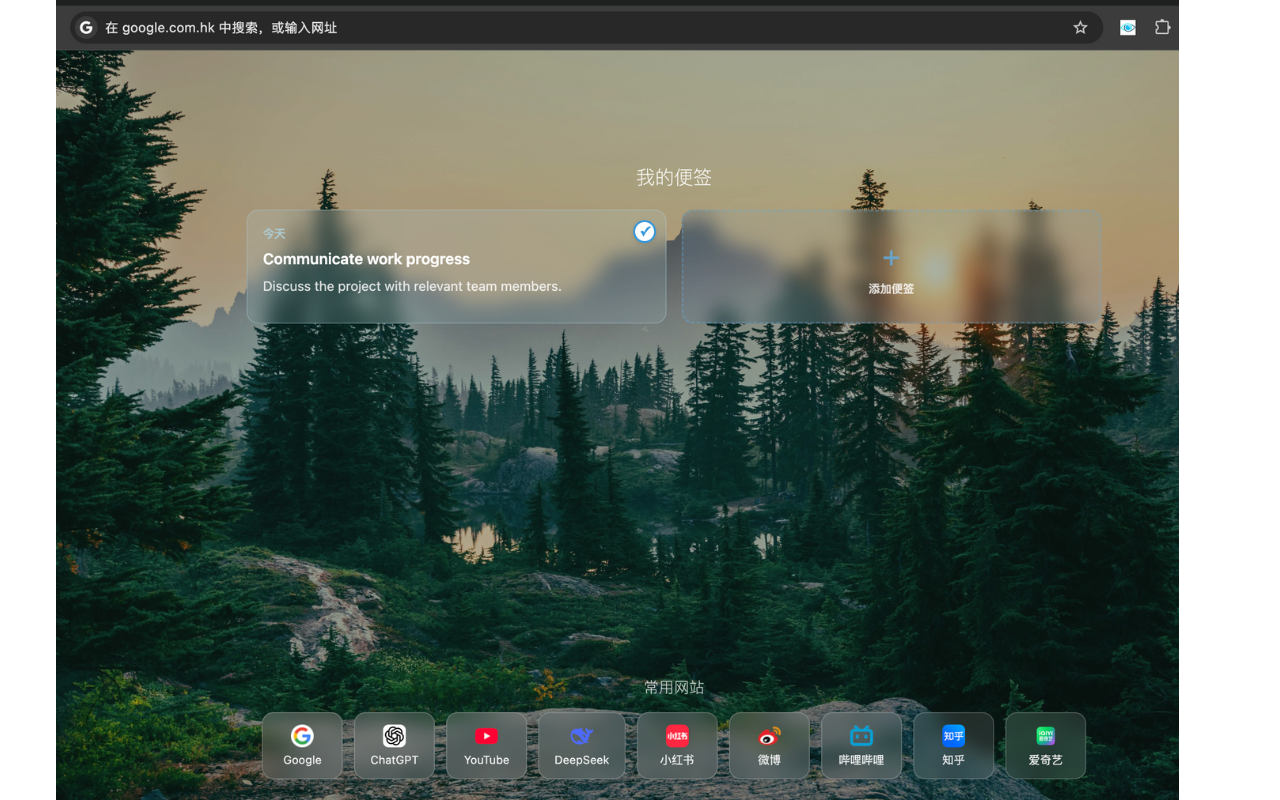The width and height of the screenshot is (1280, 800).
Task: Click the 我的便签 heading
Action: click(x=674, y=178)
